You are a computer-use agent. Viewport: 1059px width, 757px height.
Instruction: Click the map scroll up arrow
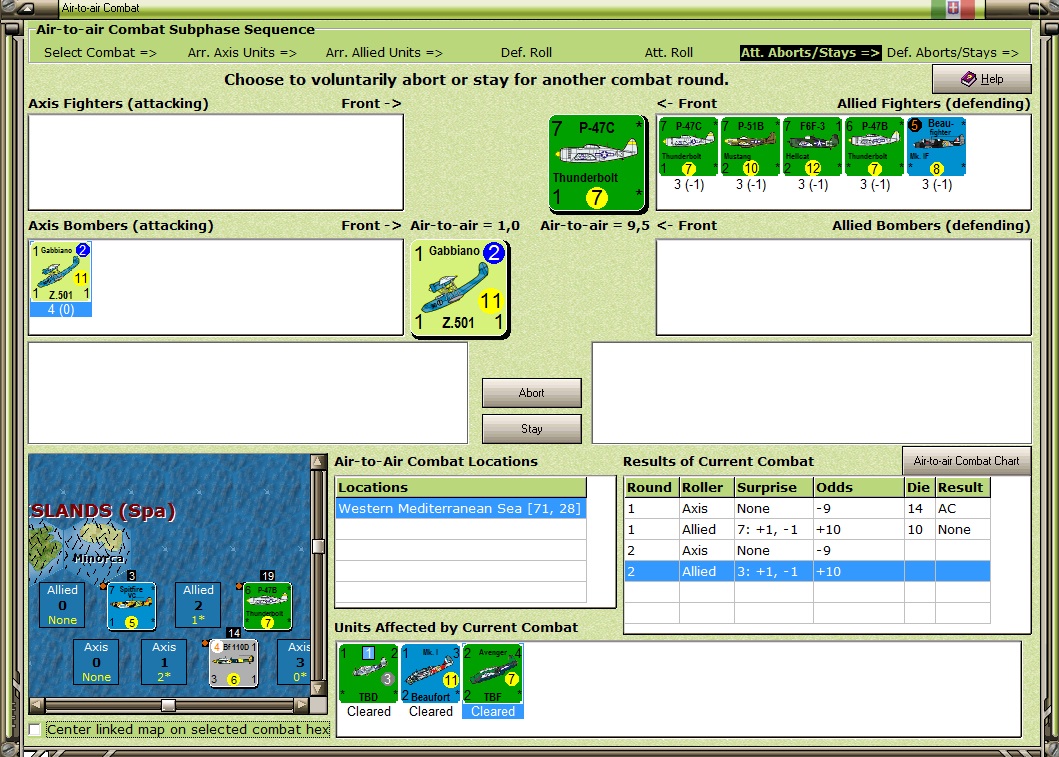coord(318,461)
